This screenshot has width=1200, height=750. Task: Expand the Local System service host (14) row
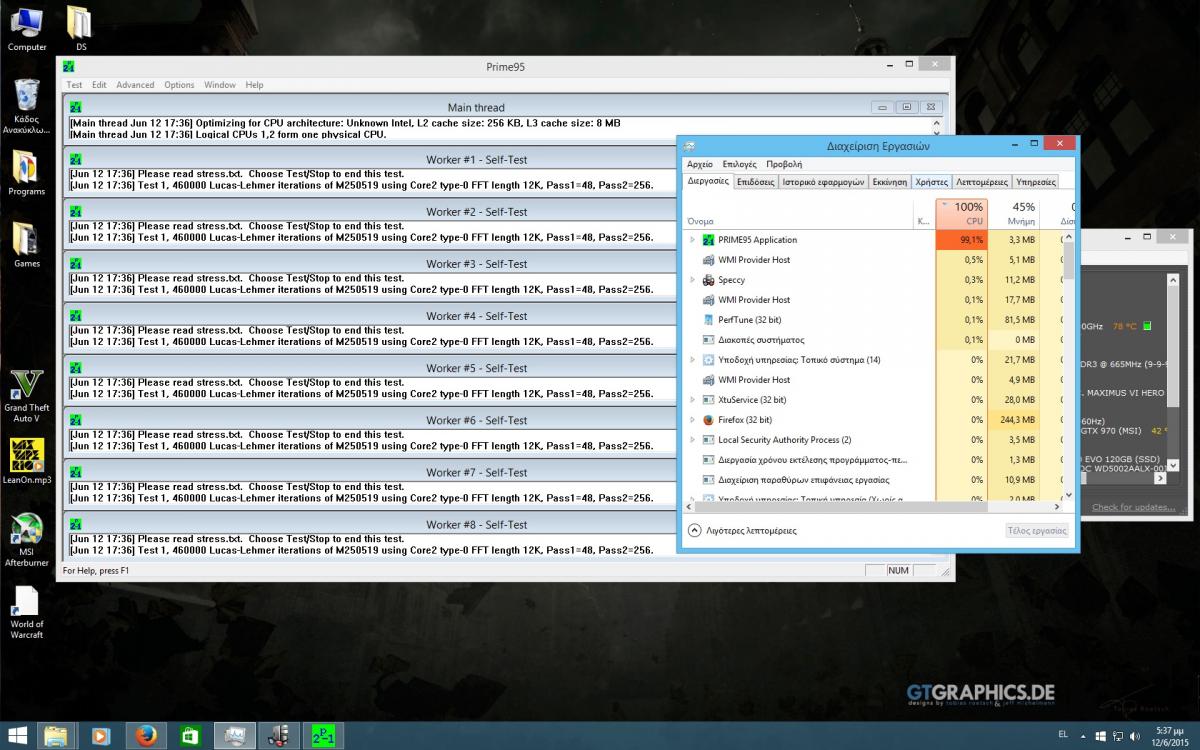coord(692,360)
